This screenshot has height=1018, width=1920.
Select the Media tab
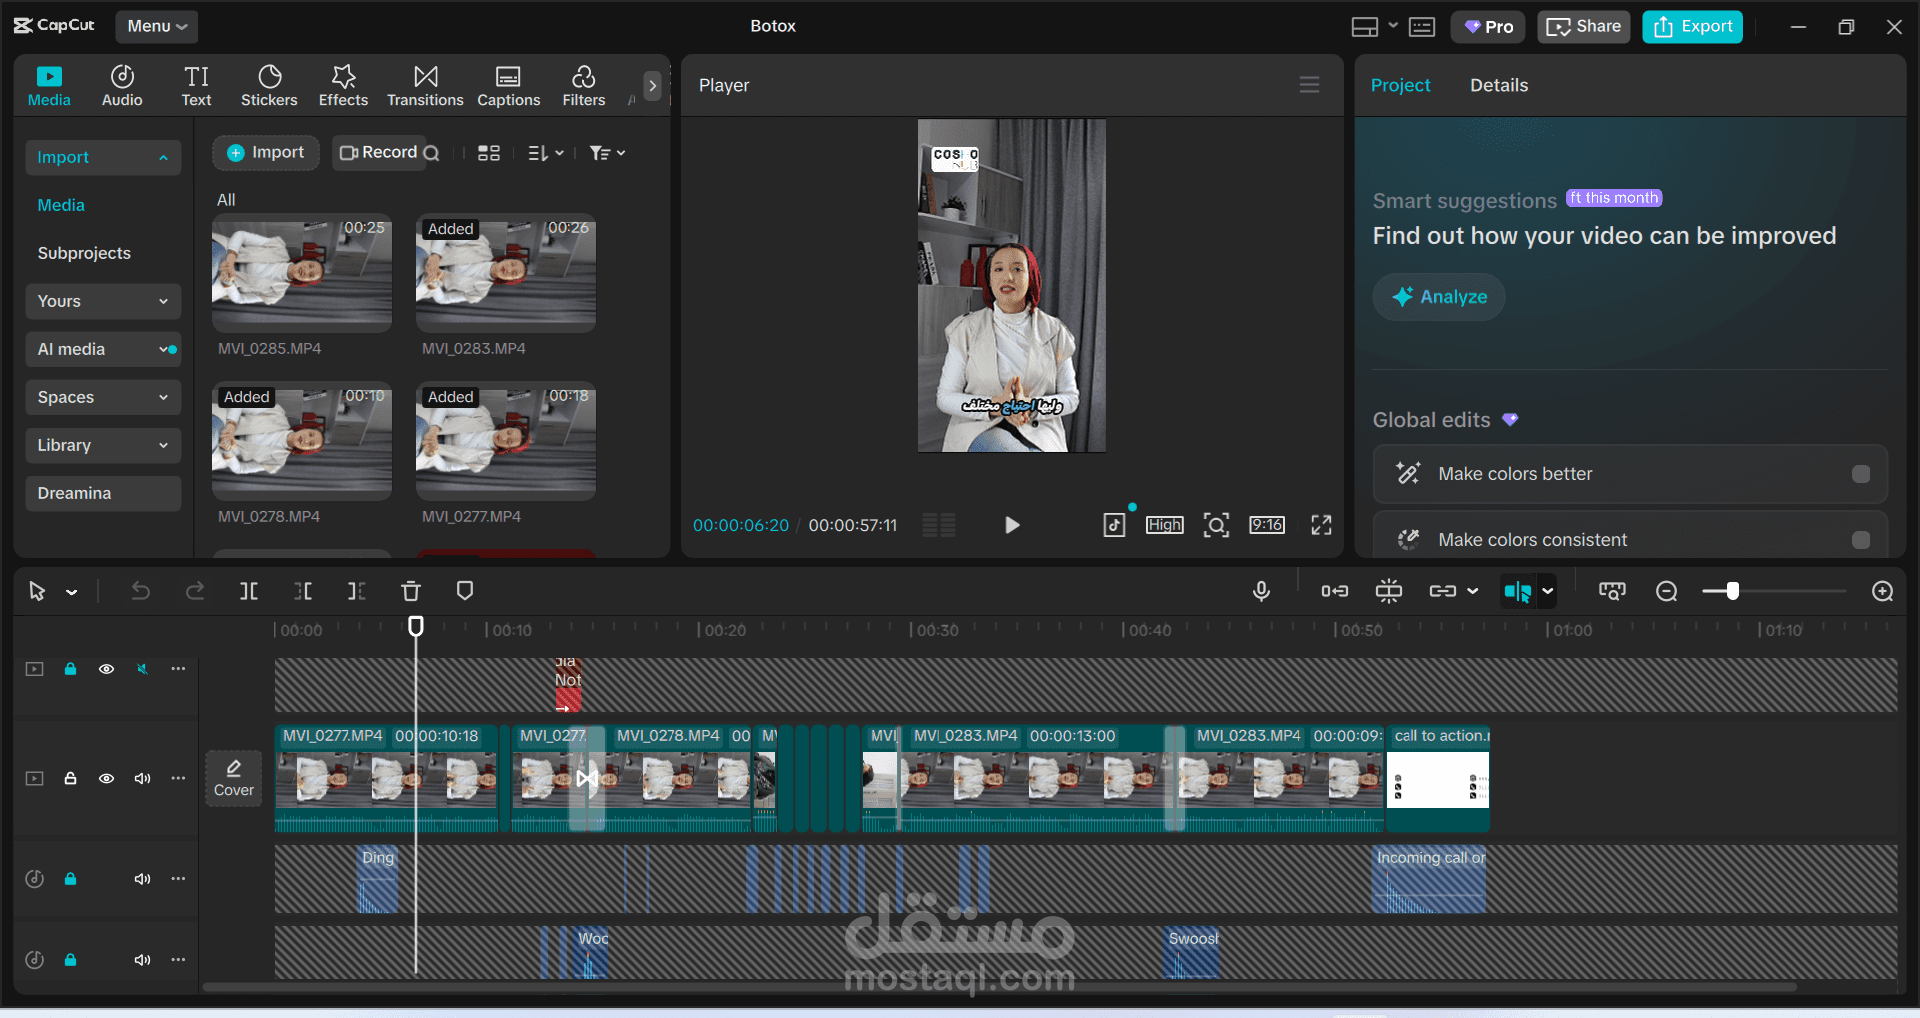pyautogui.click(x=49, y=85)
